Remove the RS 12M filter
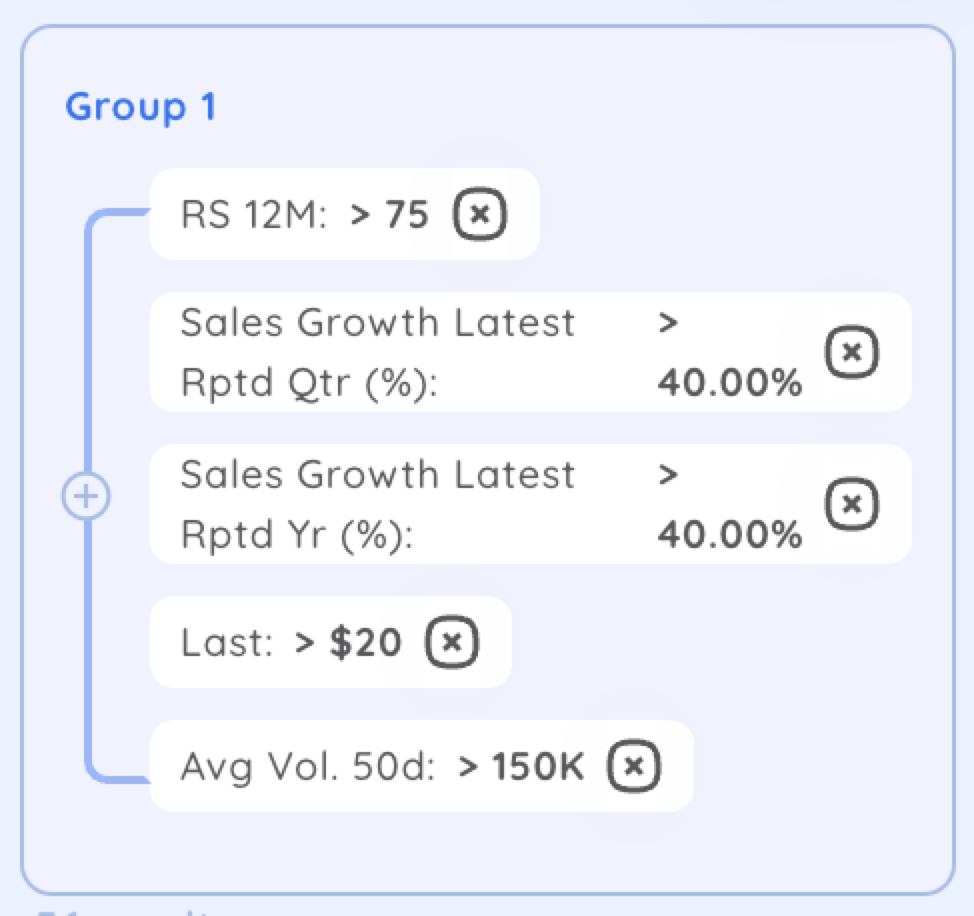This screenshot has height=916, width=974. click(x=480, y=214)
